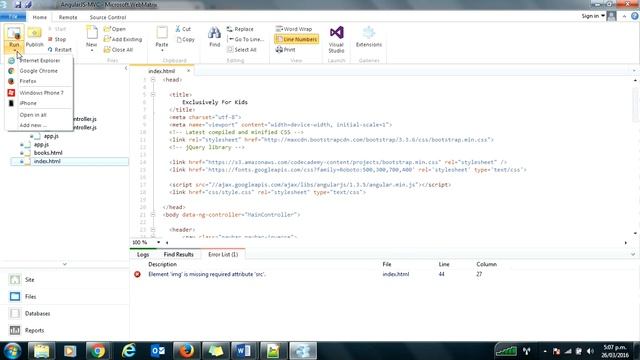Open the Reports workspace
Screen dimensions: 640x360
click(34, 330)
